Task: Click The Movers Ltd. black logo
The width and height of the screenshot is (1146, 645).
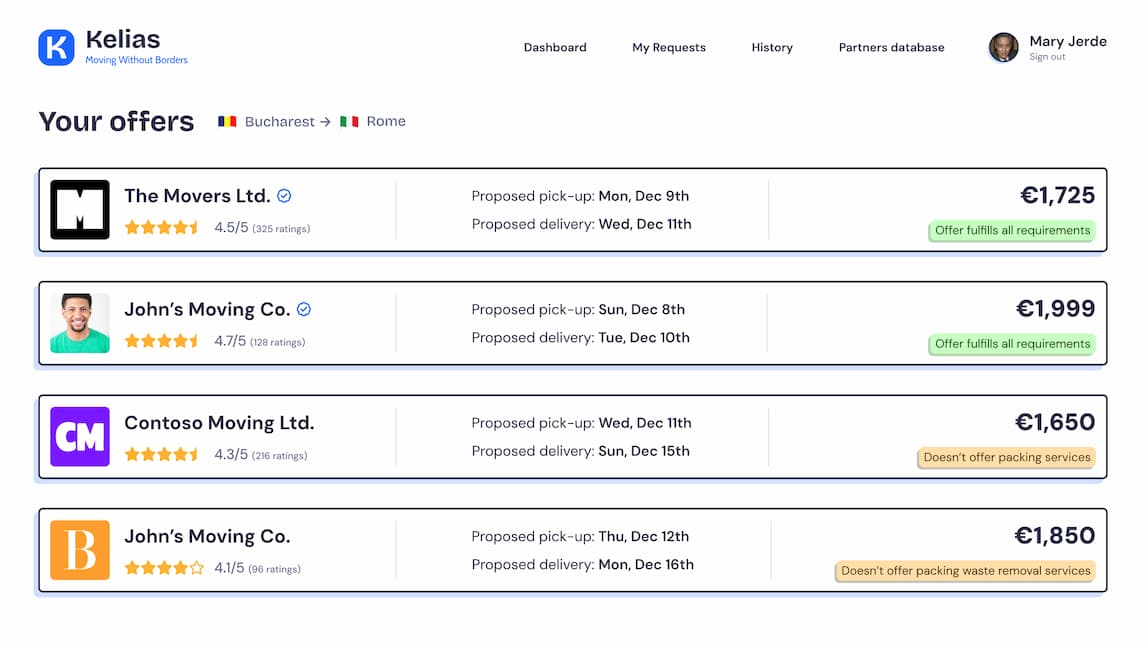Action: click(80, 210)
